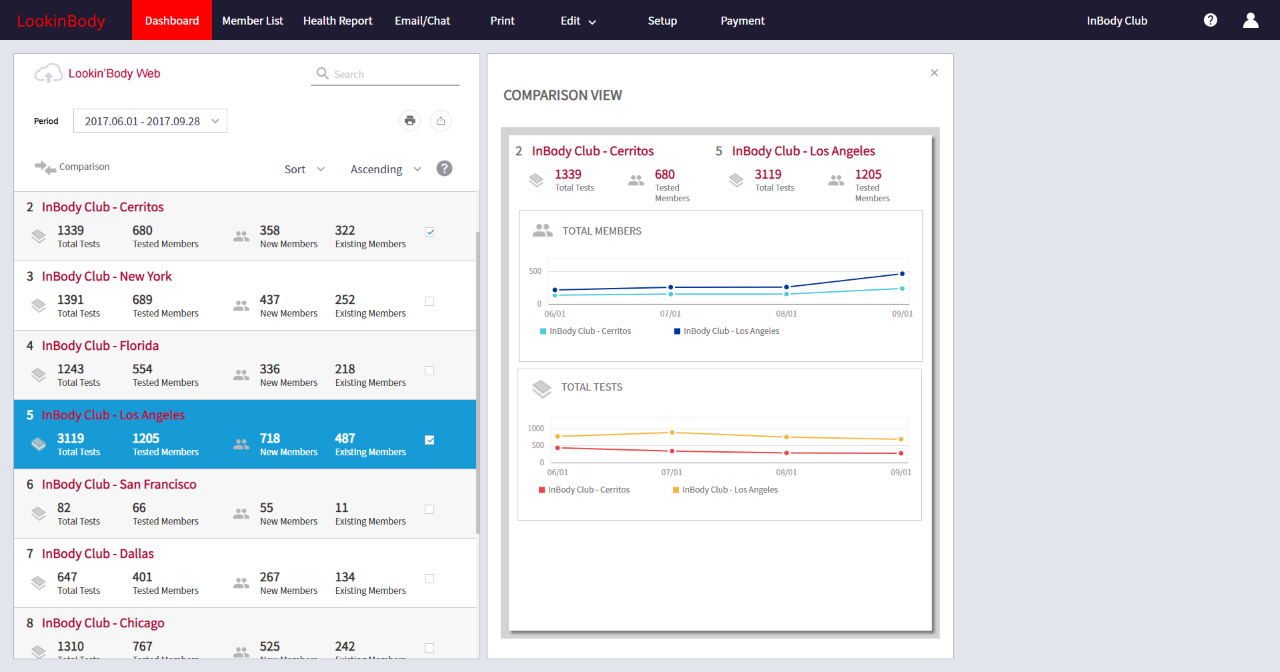Open the user profile icon
This screenshot has height=672, width=1280.
(1250, 20)
